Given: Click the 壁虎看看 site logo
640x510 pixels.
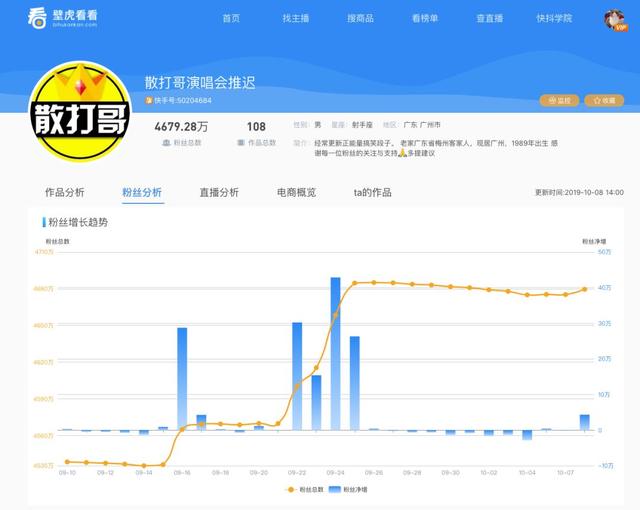Looking at the screenshot, I should (62, 18).
